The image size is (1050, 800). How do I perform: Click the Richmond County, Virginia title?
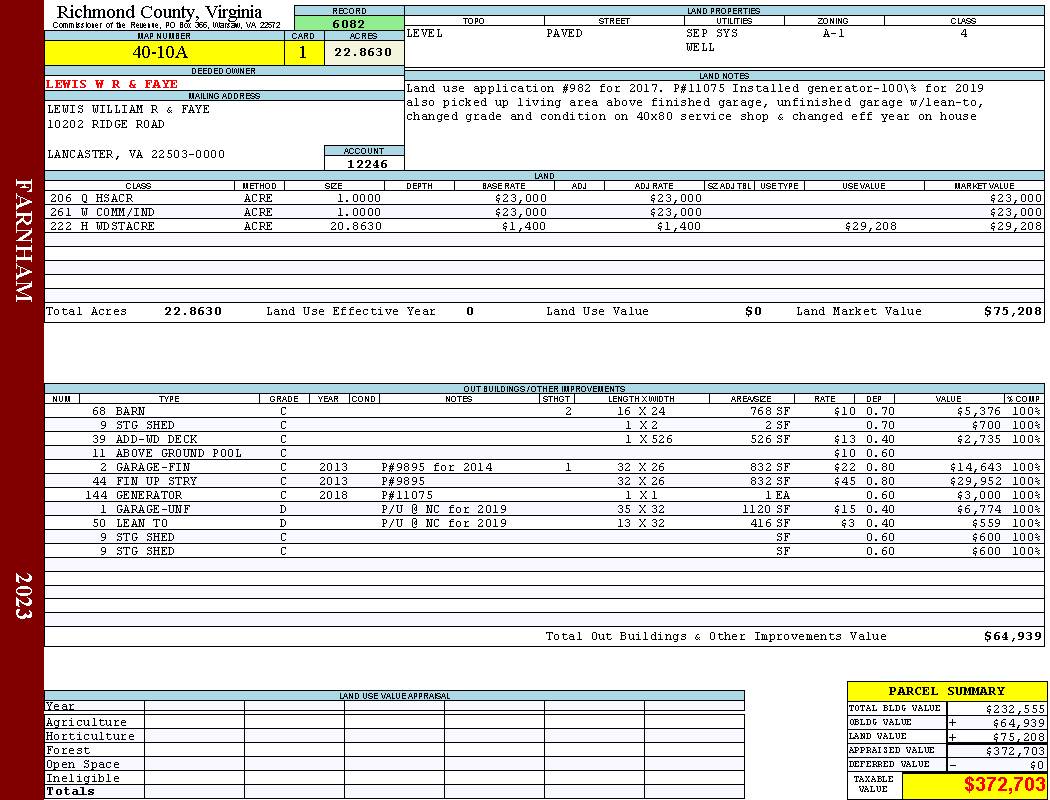pos(159,12)
